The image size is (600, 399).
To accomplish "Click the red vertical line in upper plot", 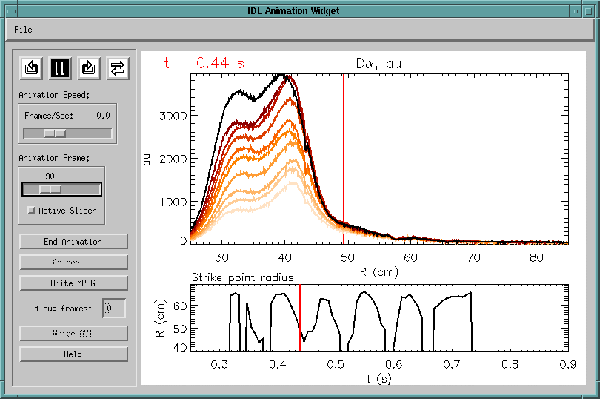I will (343, 159).
